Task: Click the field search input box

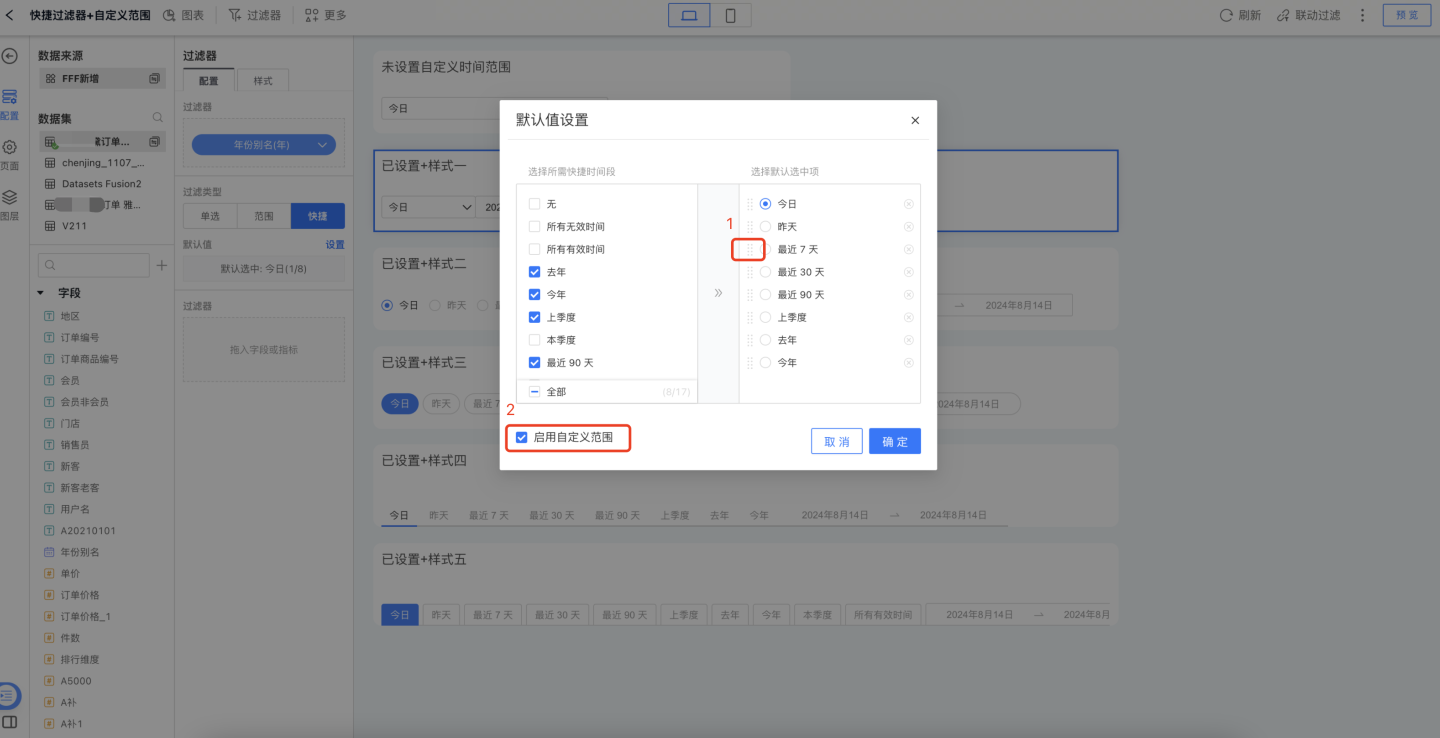Action: click(x=93, y=265)
